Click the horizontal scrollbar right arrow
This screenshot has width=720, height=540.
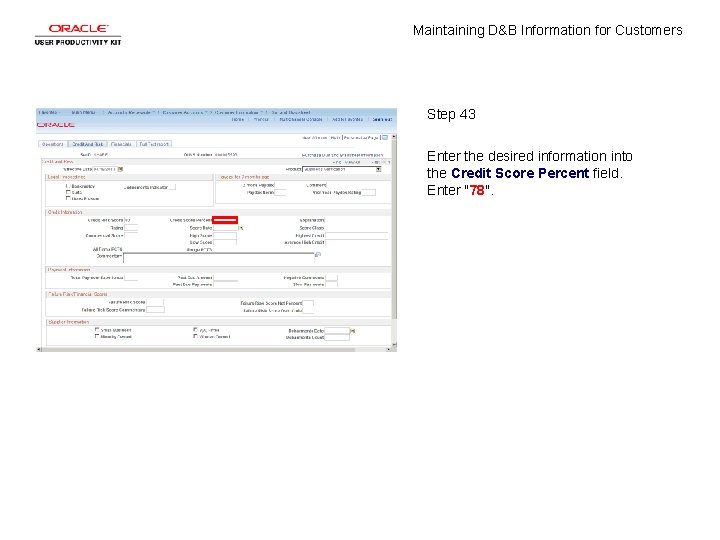388,349
